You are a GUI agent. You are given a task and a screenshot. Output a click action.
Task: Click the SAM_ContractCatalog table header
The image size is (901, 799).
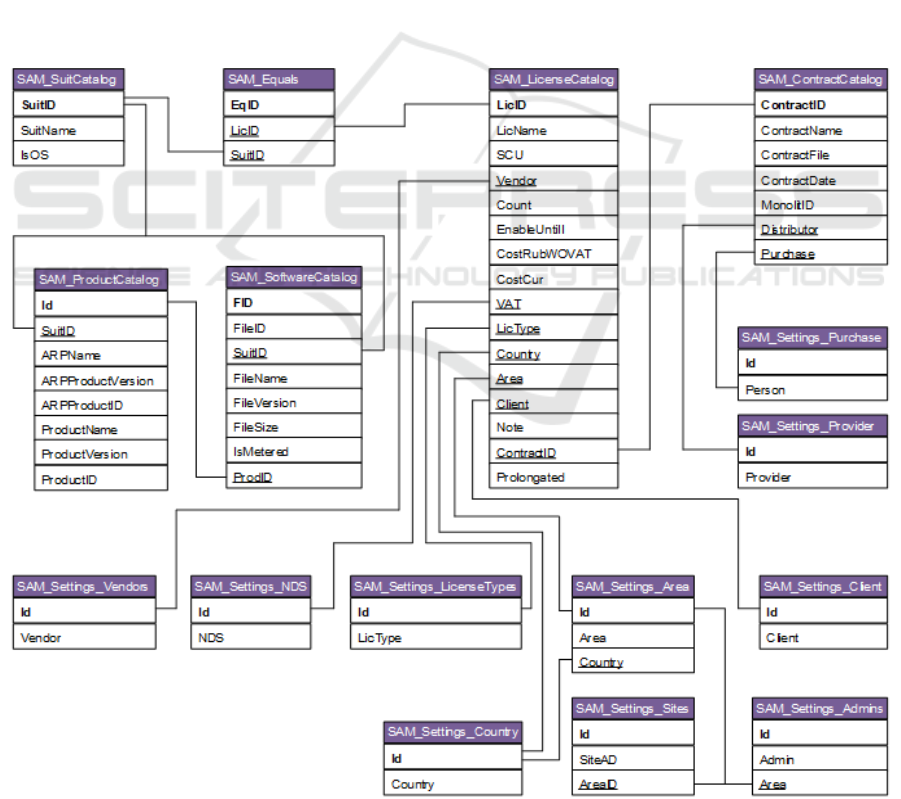point(821,80)
